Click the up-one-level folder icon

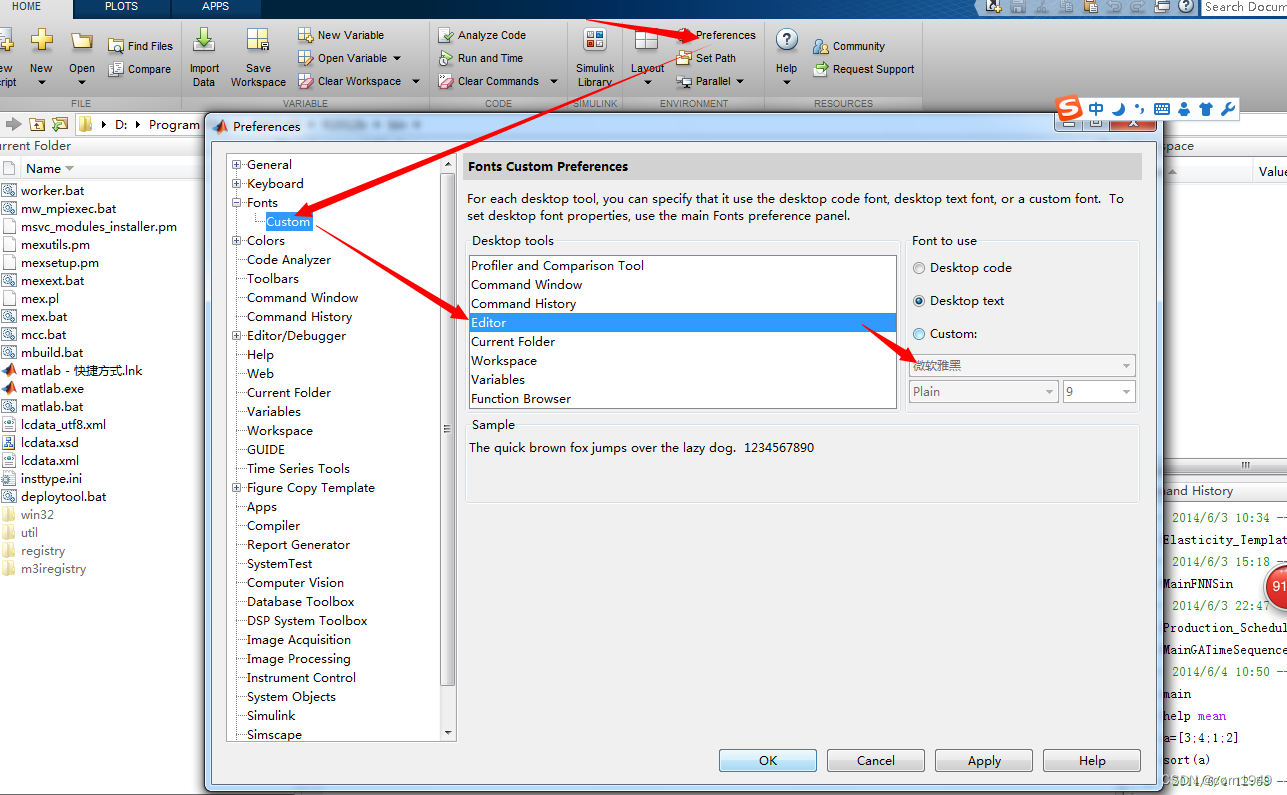(37, 124)
